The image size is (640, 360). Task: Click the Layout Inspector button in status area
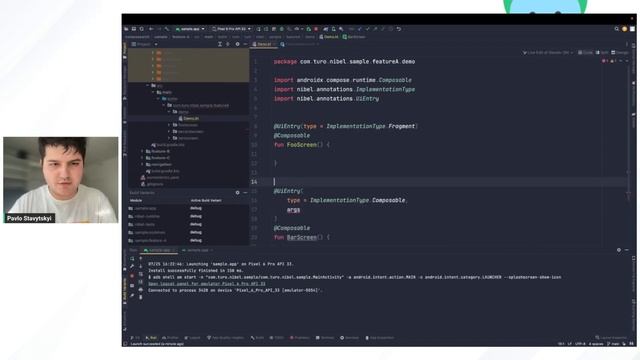tap(611, 338)
